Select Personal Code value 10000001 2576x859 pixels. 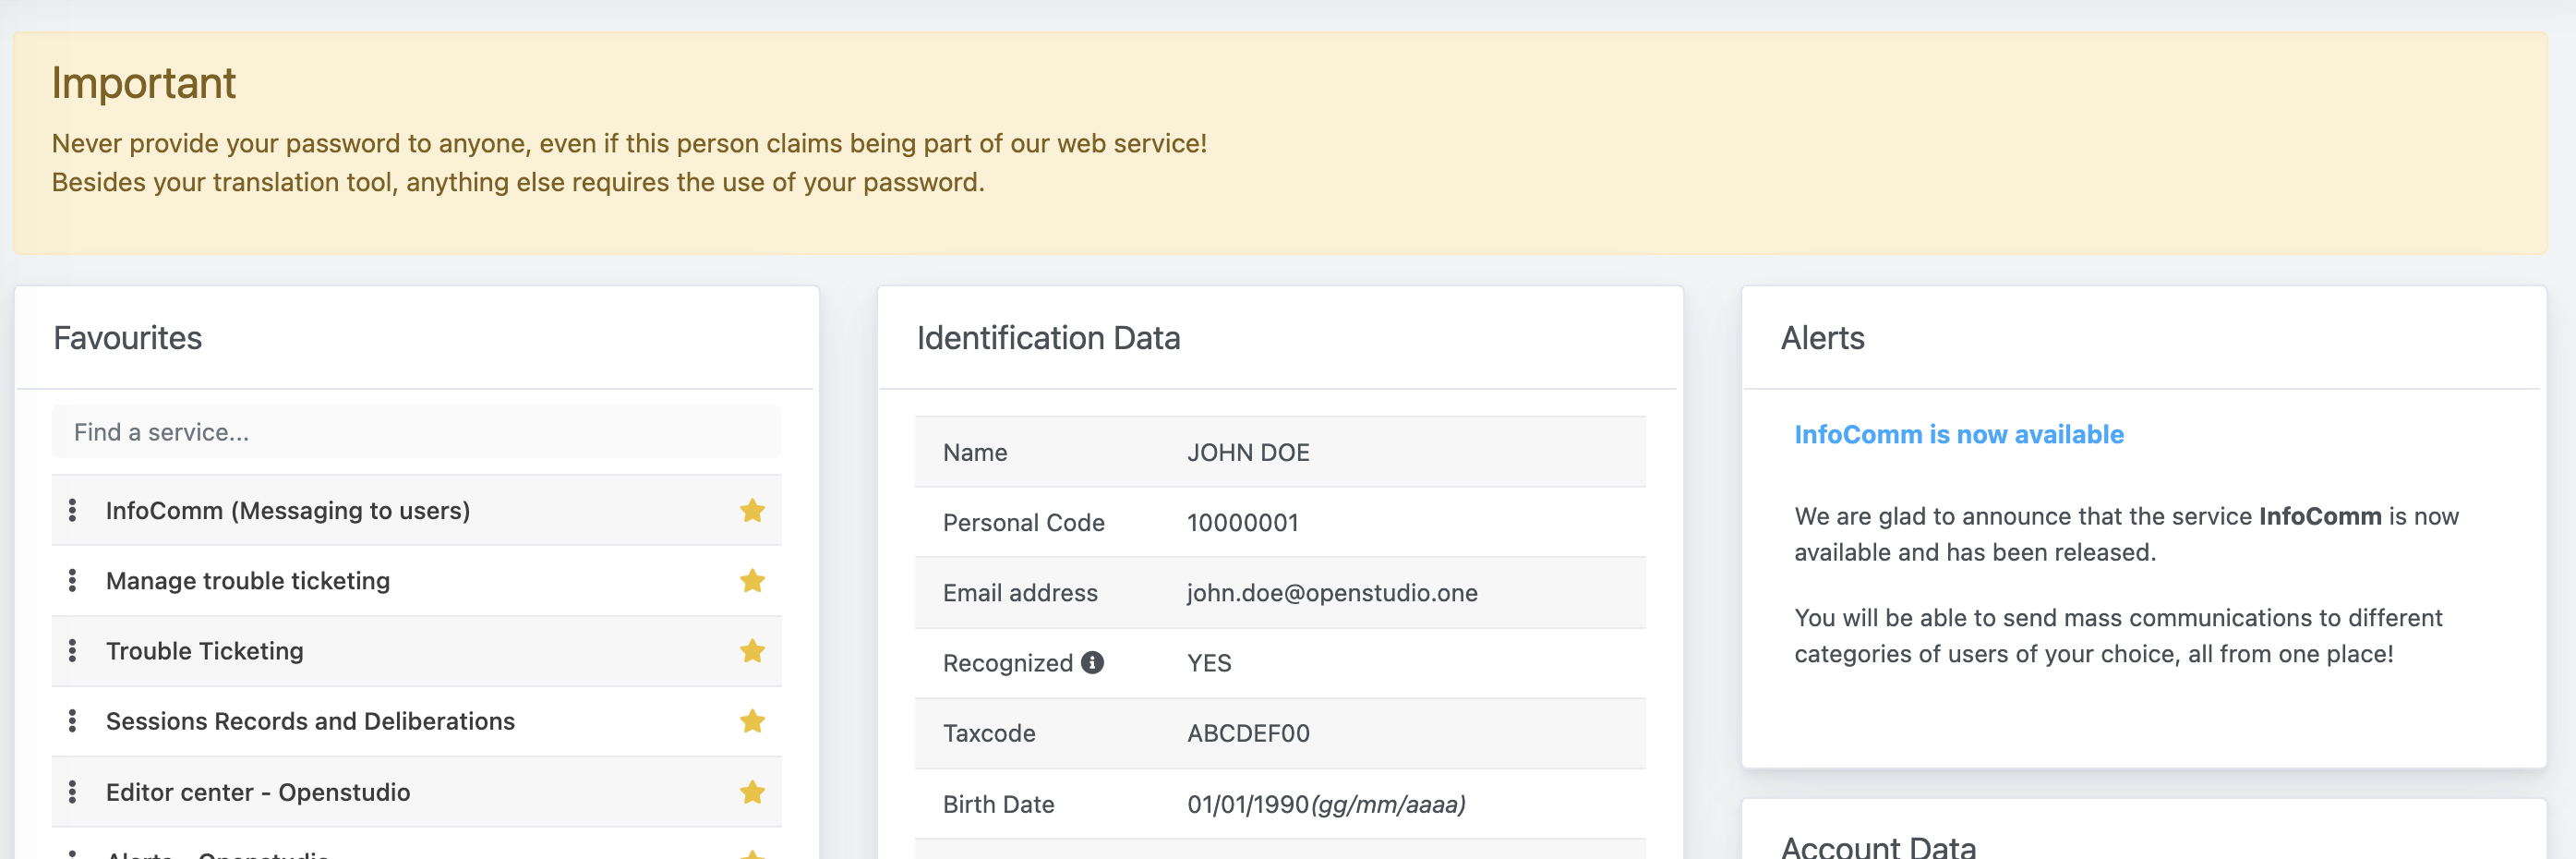(x=1242, y=522)
